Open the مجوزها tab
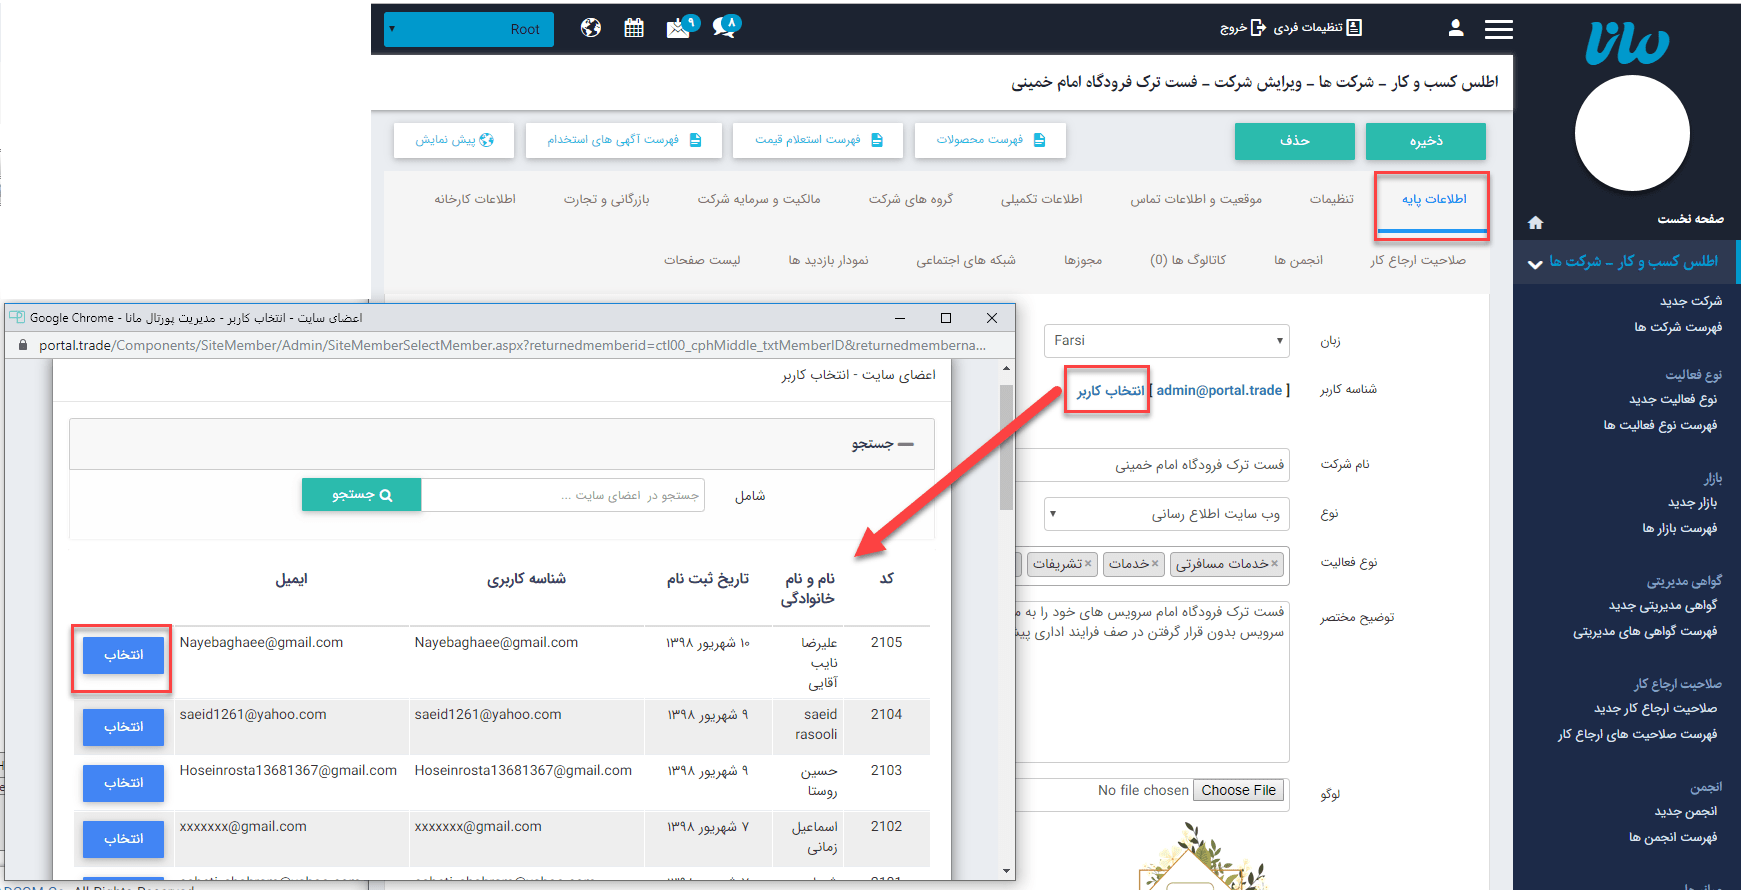 coord(1083,260)
